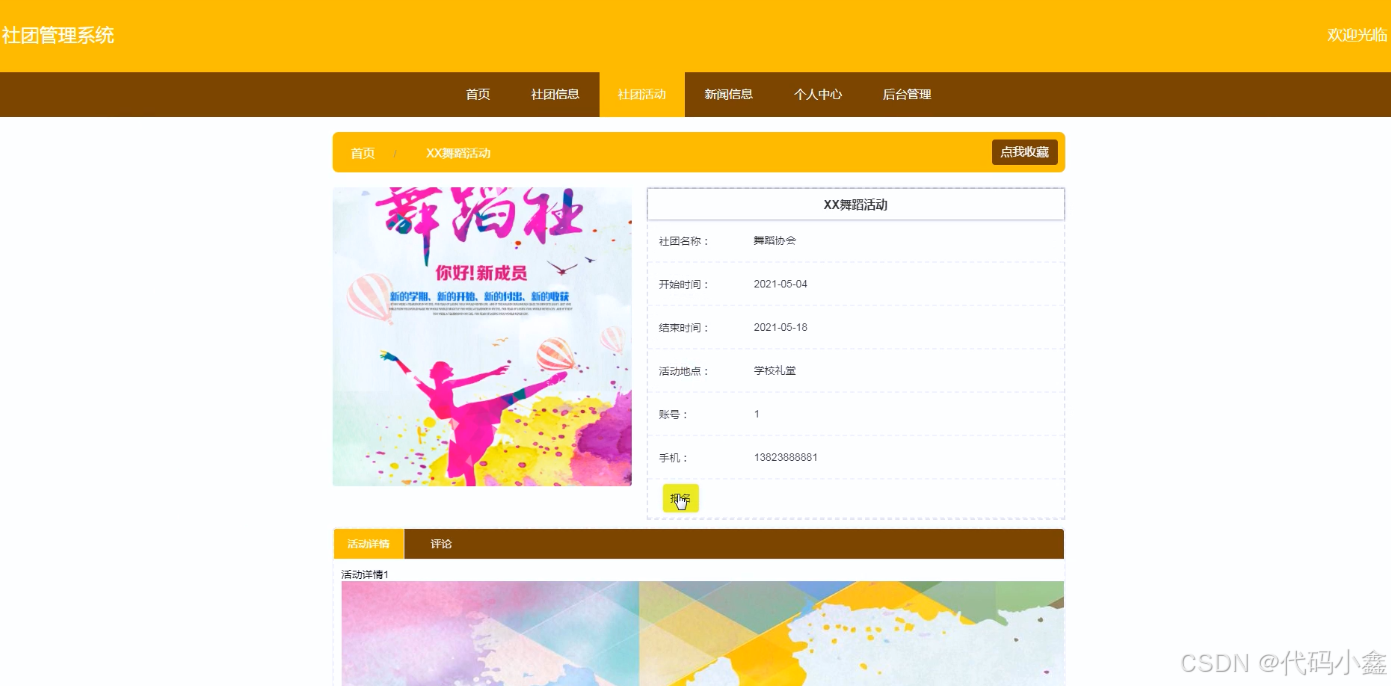The width and height of the screenshot is (1391, 686).
Task: Click the 点我收藏 button
Action: pyautogui.click(x=1025, y=152)
